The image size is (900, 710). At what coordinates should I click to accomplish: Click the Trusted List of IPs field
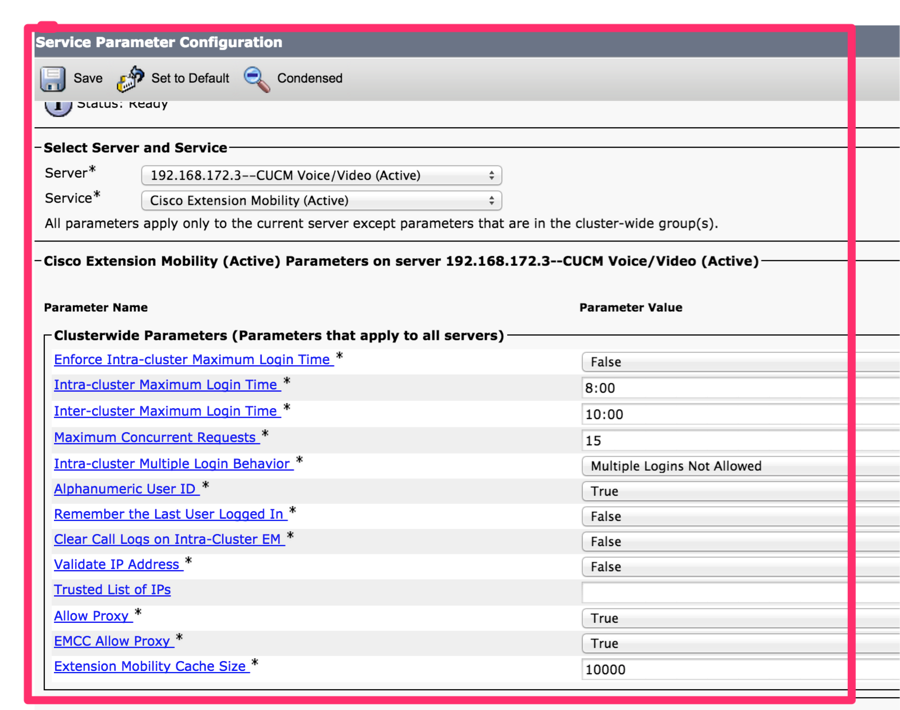click(740, 592)
